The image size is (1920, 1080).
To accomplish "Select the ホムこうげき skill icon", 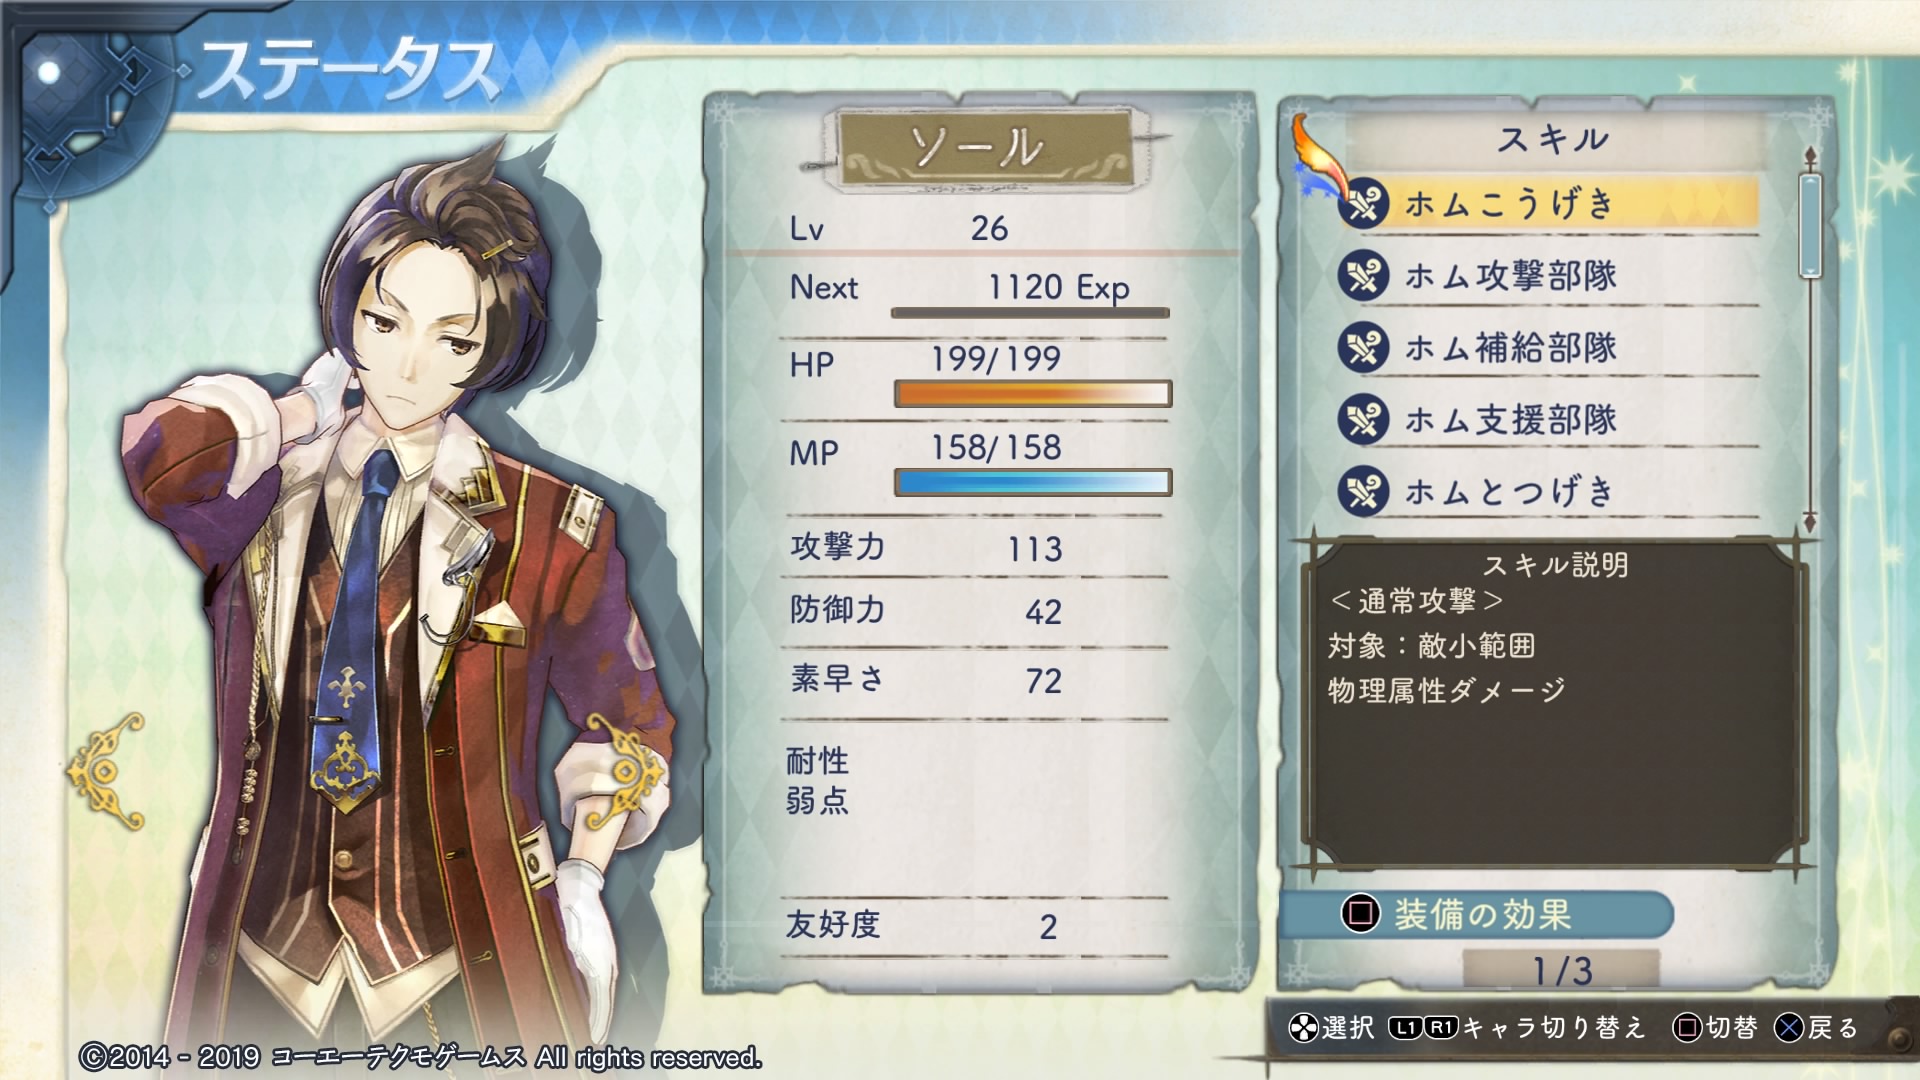I will point(1363,203).
